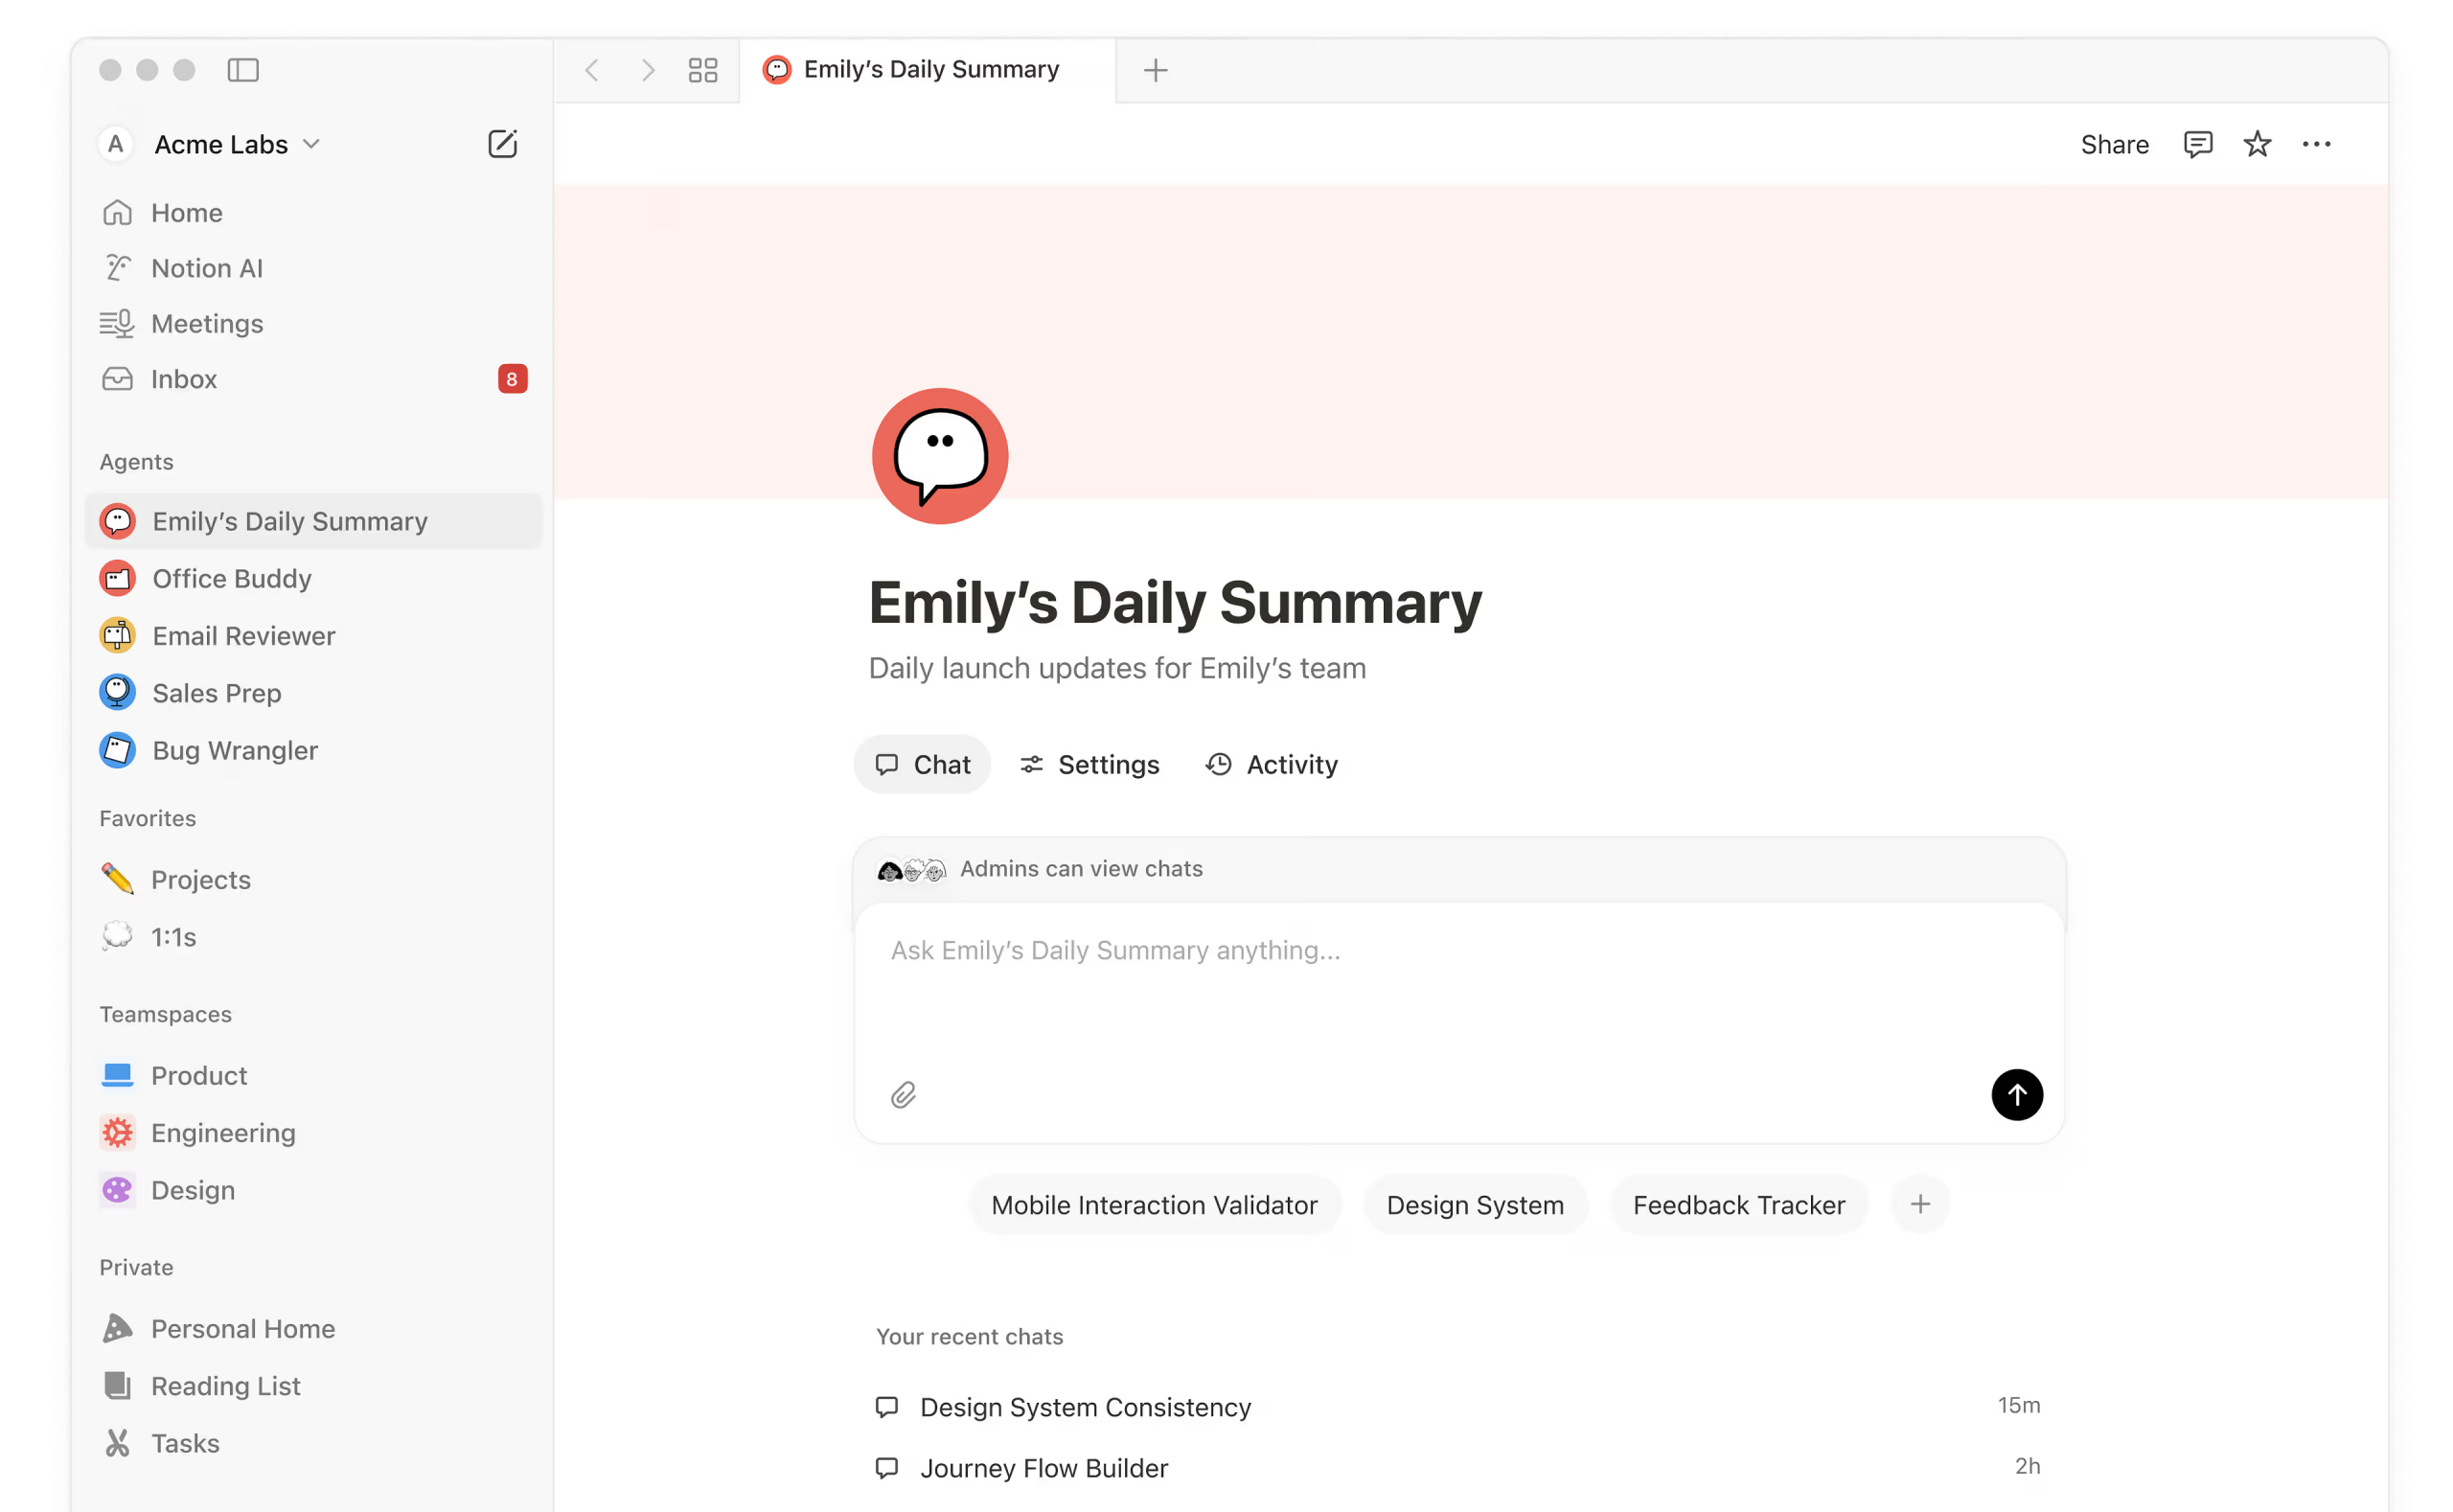Viewport: 2453px width, 1512px height.
Task: Create a new page with the compose icon
Action: (502, 144)
